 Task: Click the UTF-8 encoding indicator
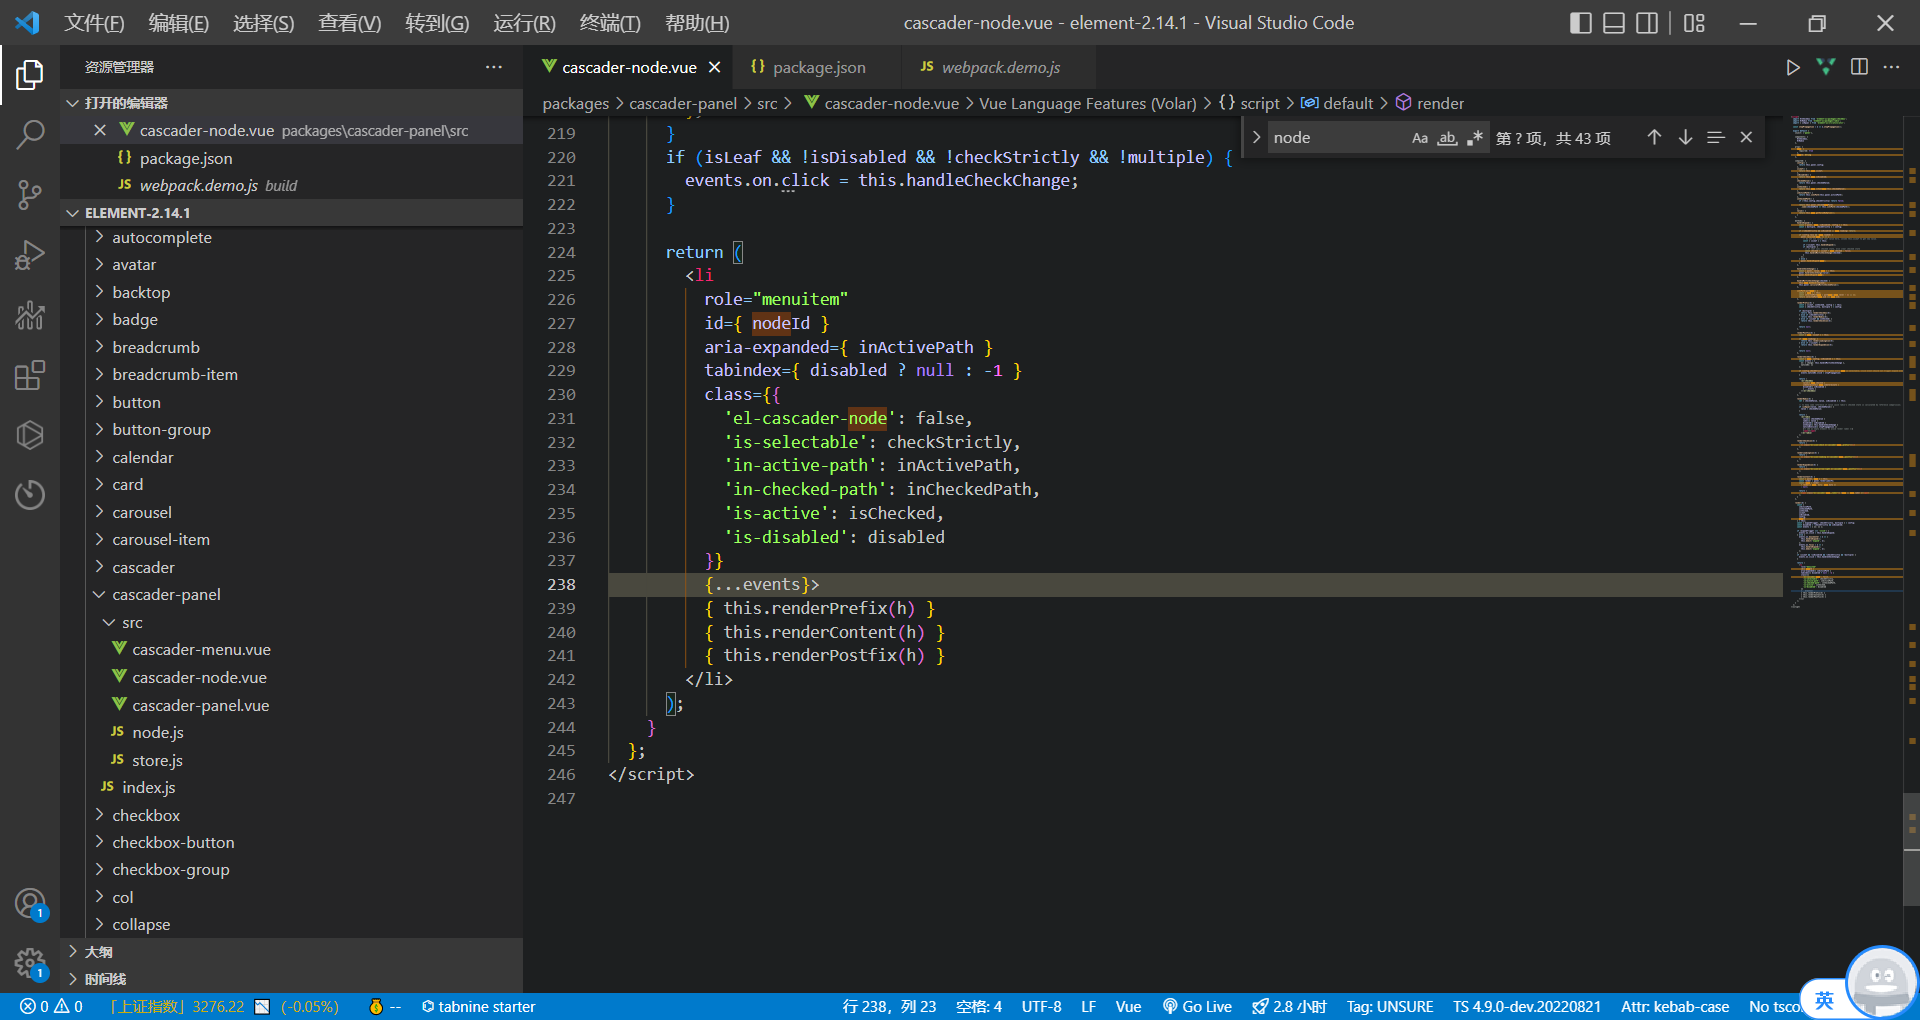point(1041,1006)
